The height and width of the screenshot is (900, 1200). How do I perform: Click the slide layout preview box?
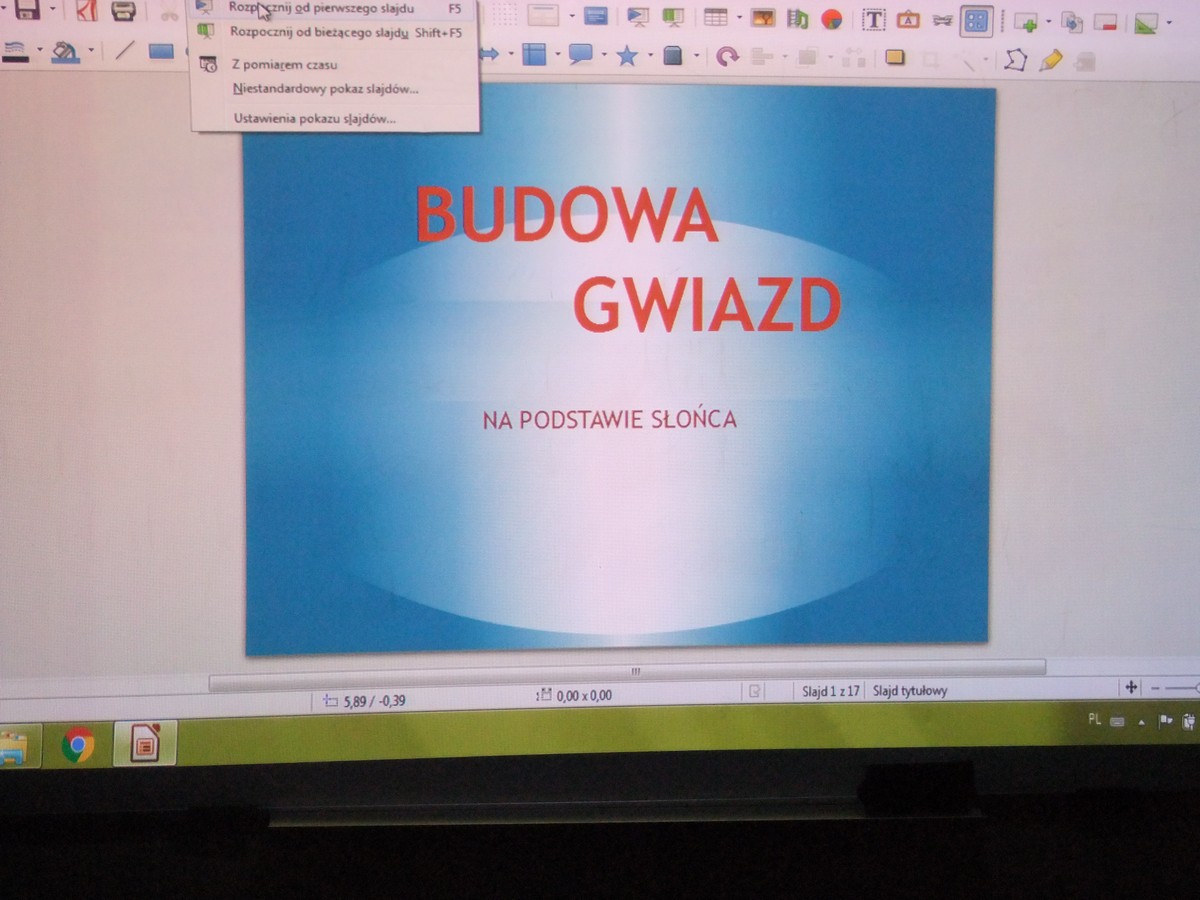pyautogui.click(x=543, y=15)
